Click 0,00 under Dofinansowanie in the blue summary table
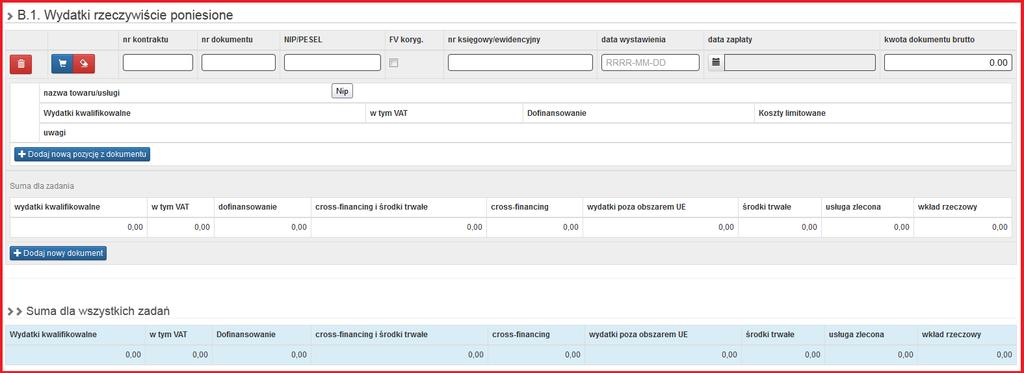Screen dimensions: 1024x373 click(298, 355)
